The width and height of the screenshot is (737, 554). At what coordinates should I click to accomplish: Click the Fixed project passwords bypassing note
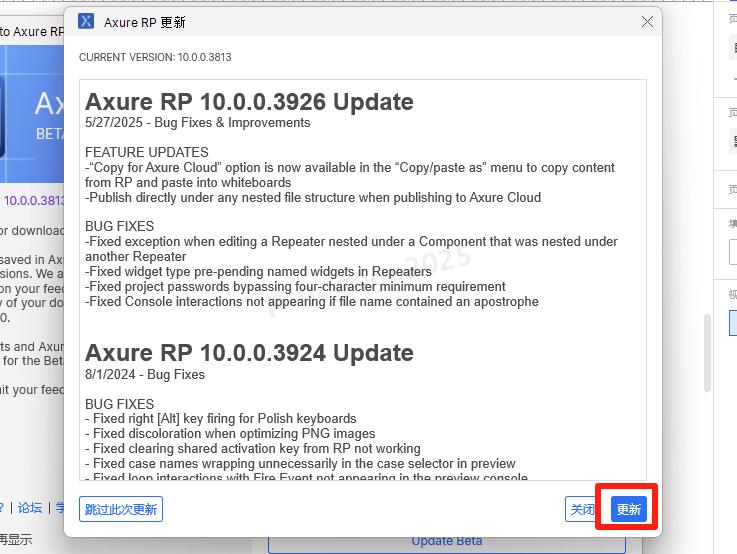(x=295, y=287)
